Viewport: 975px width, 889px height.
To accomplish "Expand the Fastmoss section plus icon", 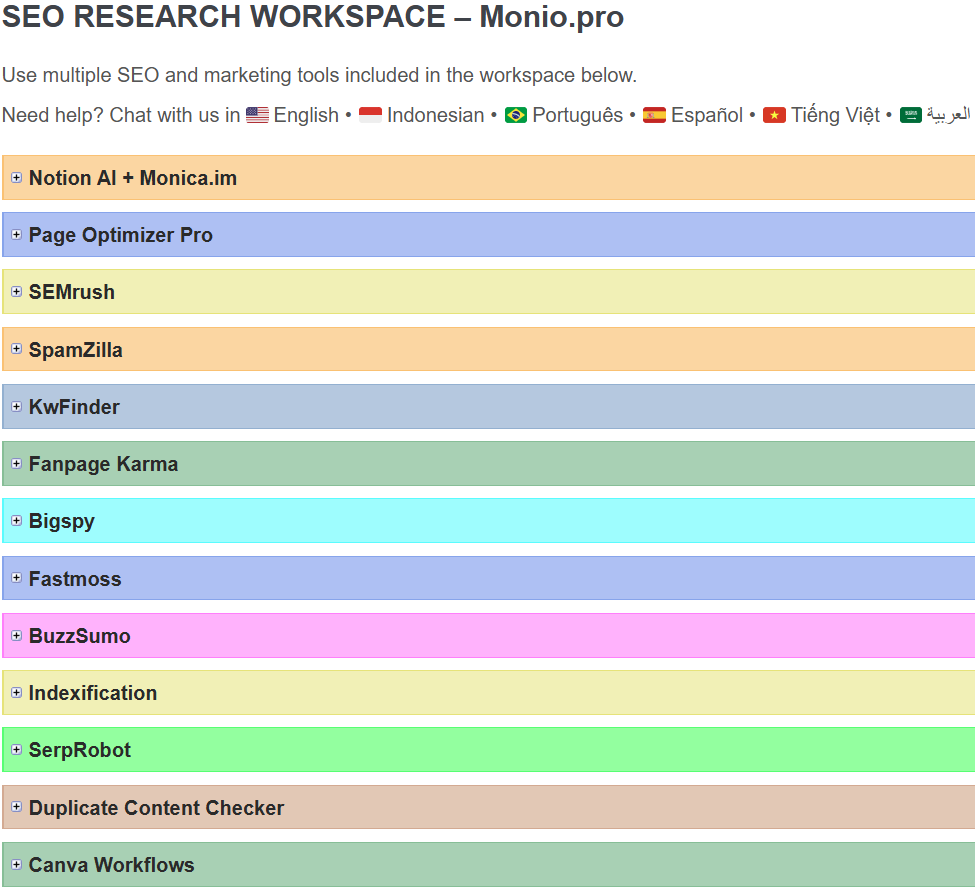I will coord(17,578).
